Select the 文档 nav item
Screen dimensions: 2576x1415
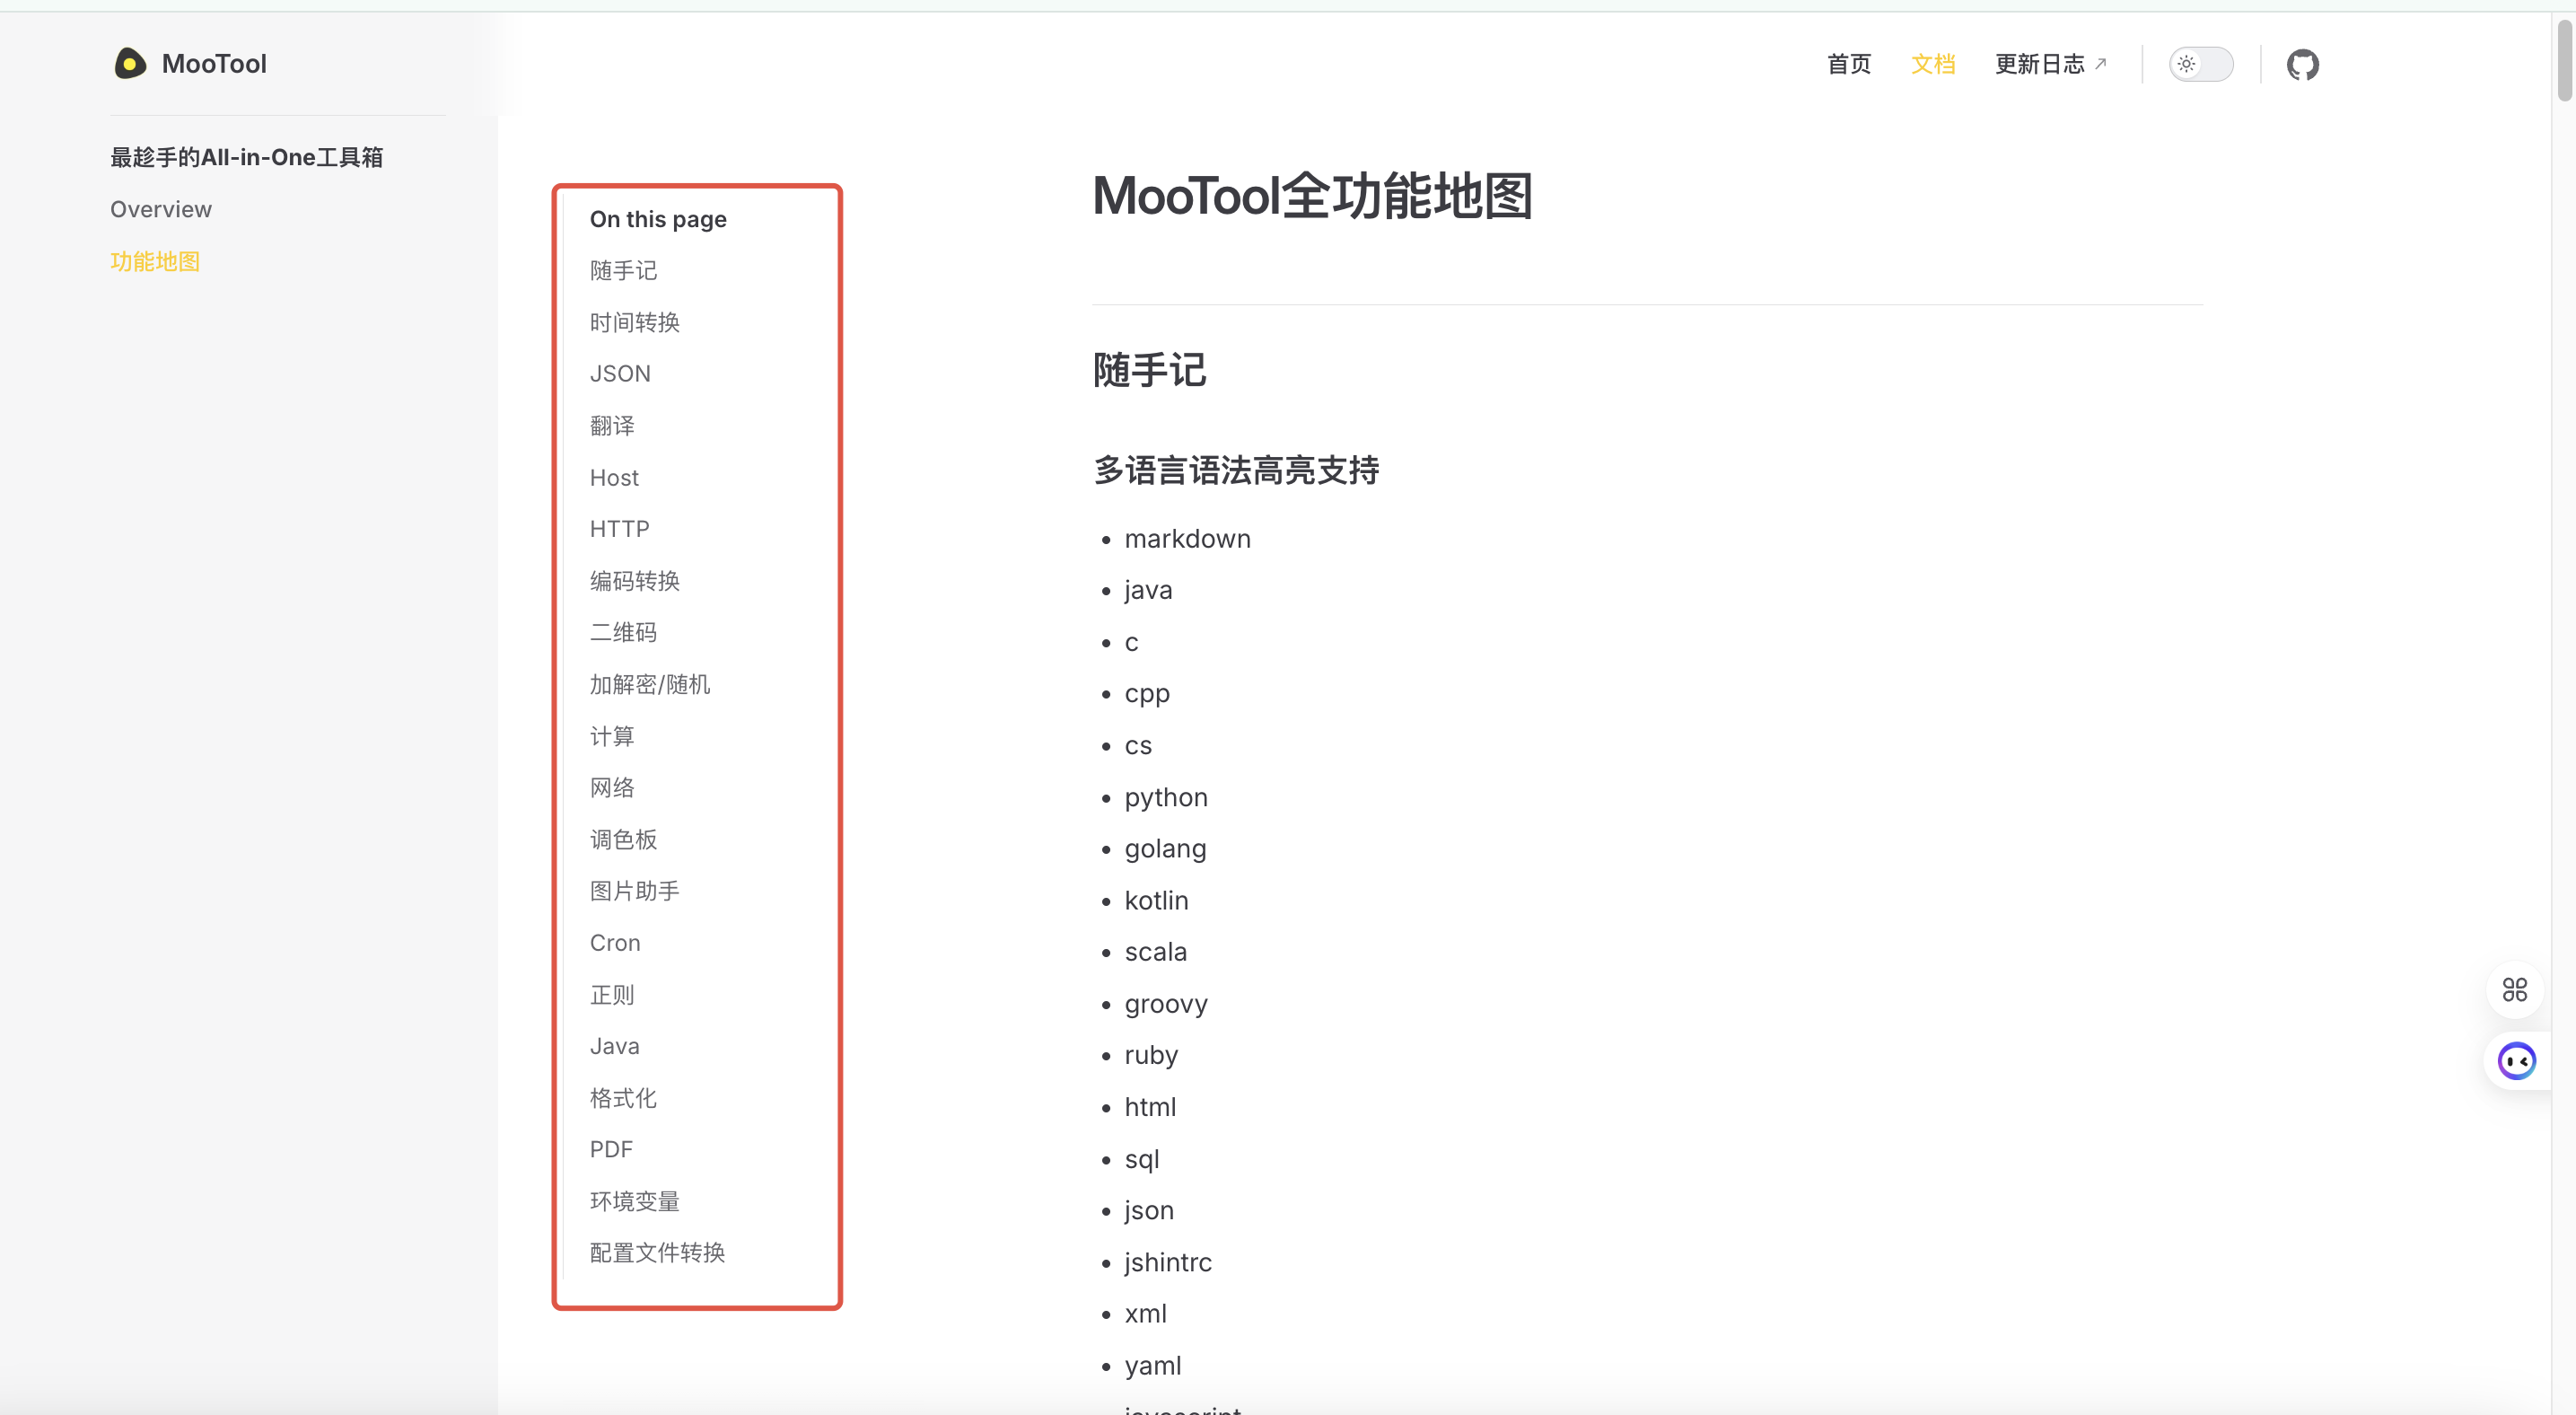coord(1932,64)
